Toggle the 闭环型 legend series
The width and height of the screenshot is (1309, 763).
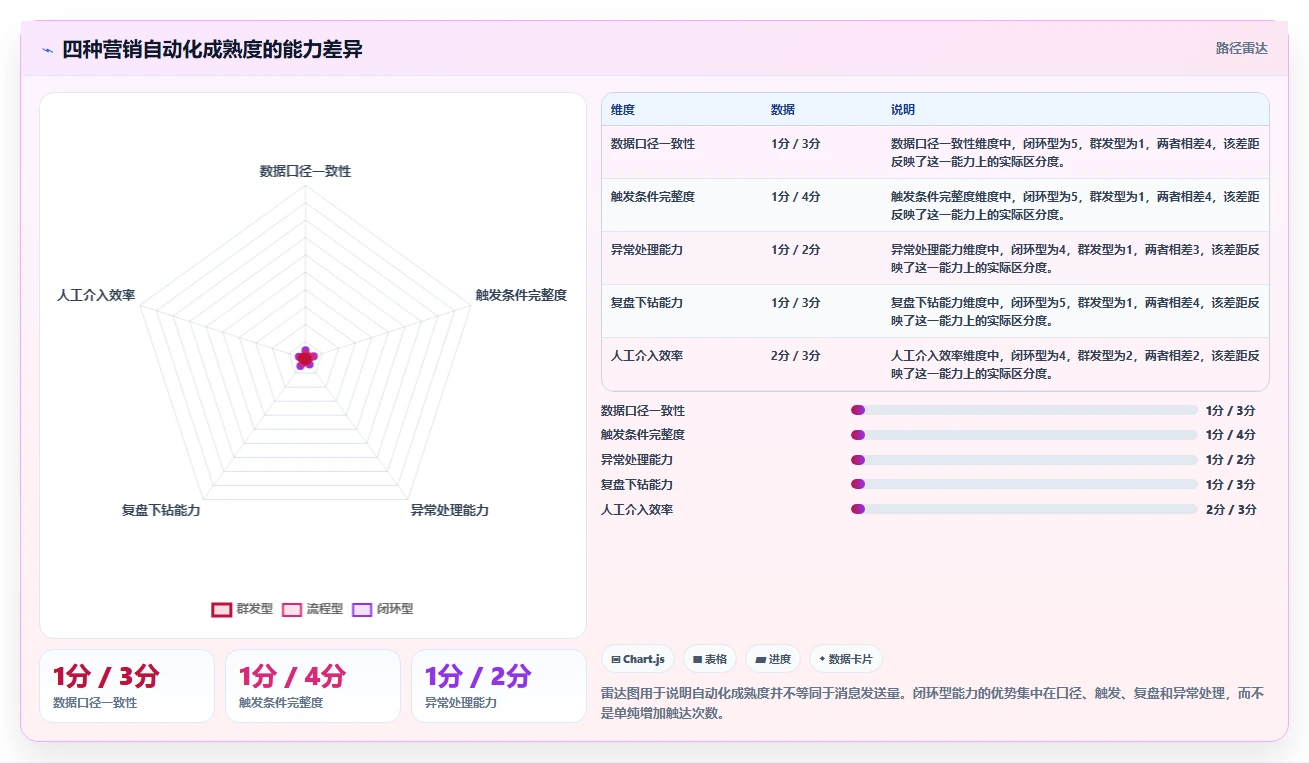pyautogui.click(x=383, y=609)
